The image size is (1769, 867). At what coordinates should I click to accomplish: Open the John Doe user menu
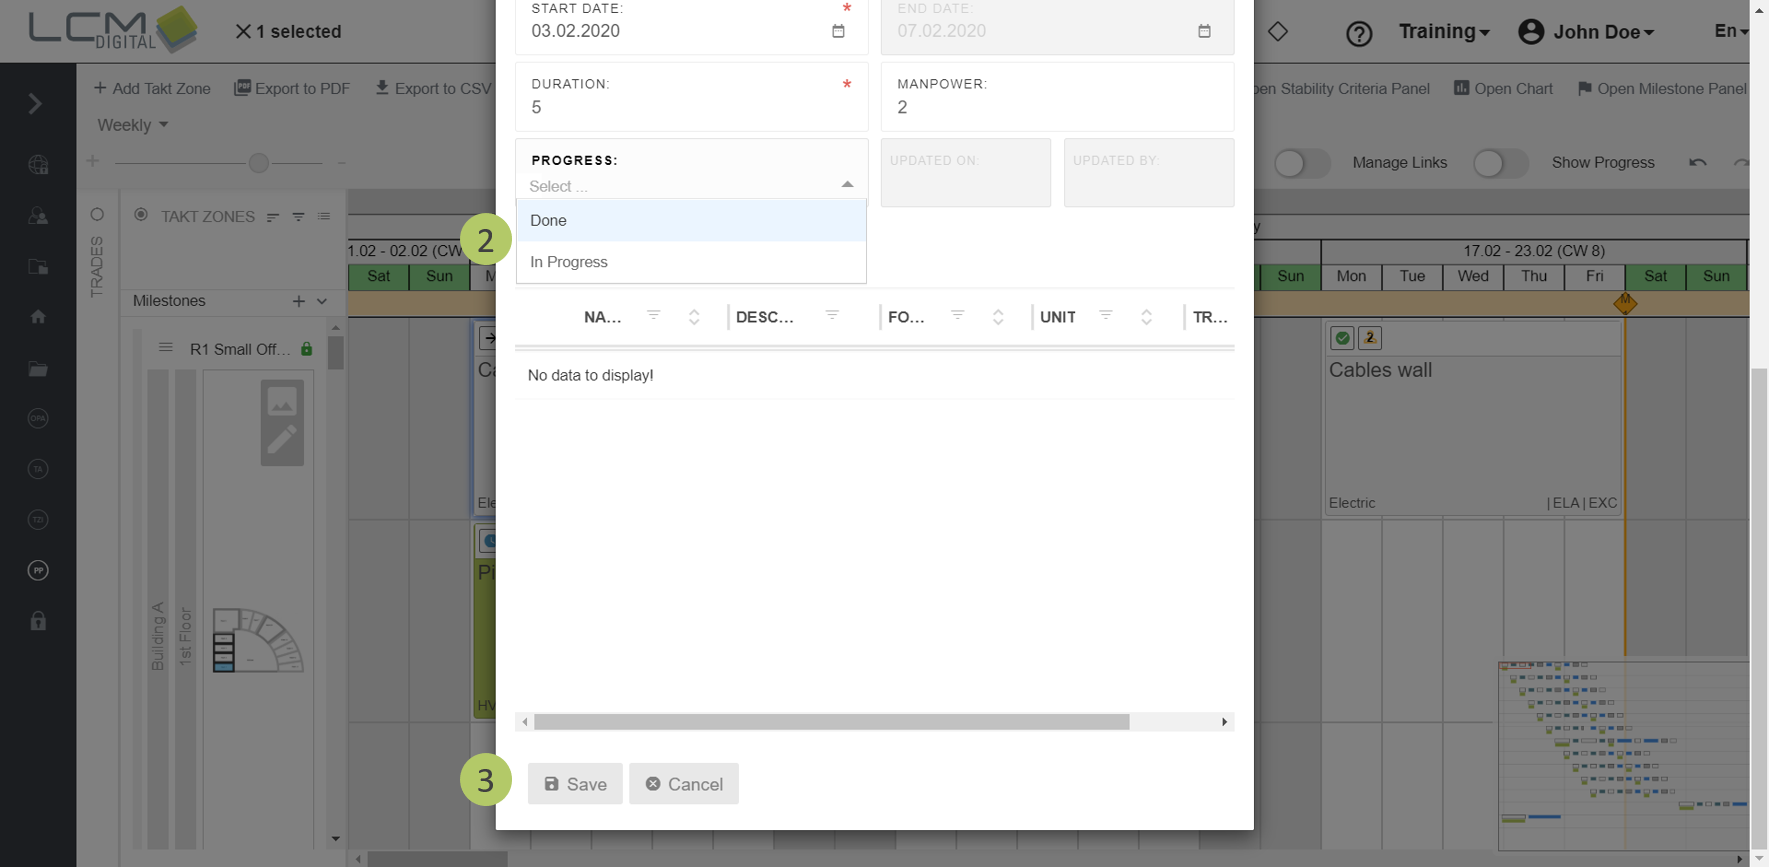1586,32
